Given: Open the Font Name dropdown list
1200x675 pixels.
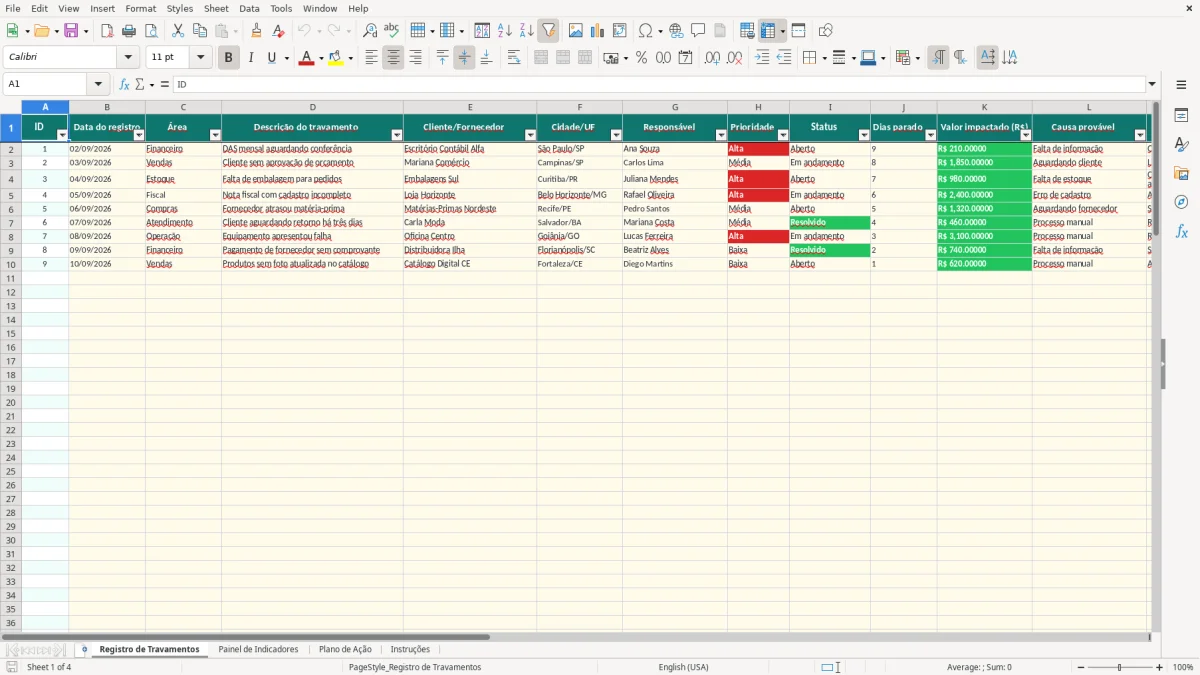Looking at the screenshot, I should coord(128,58).
